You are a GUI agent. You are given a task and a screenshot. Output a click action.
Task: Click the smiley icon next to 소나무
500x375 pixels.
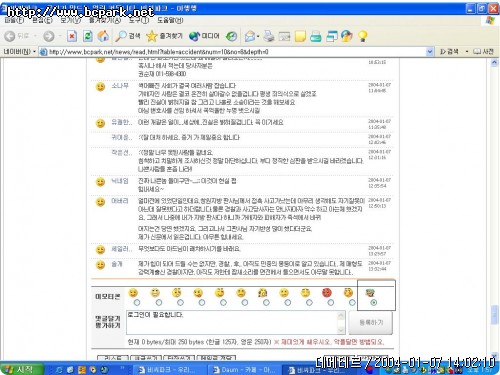click(x=100, y=87)
